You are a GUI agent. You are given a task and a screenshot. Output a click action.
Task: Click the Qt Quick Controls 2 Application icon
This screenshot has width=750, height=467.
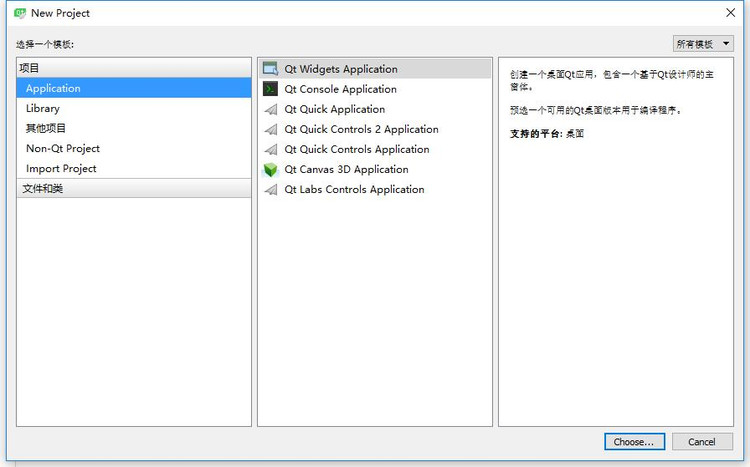pyautogui.click(x=271, y=129)
